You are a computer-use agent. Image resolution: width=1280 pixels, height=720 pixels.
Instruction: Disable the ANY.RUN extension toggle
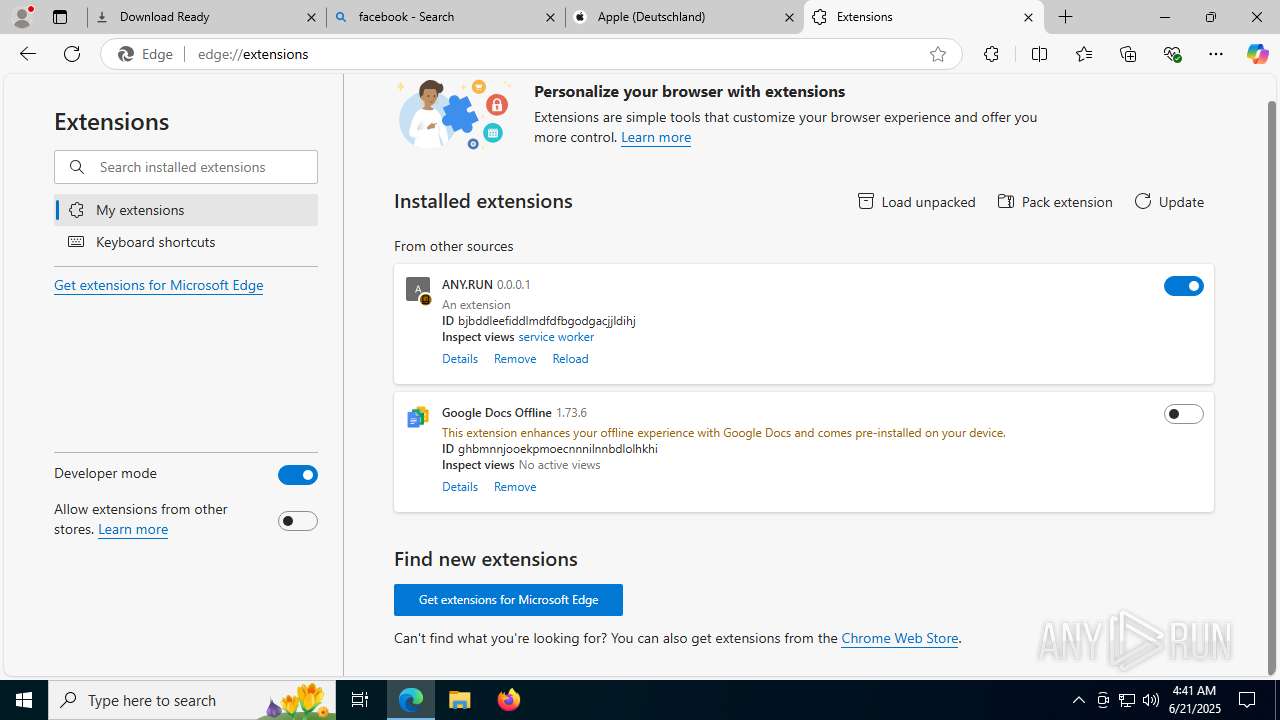1183,286
